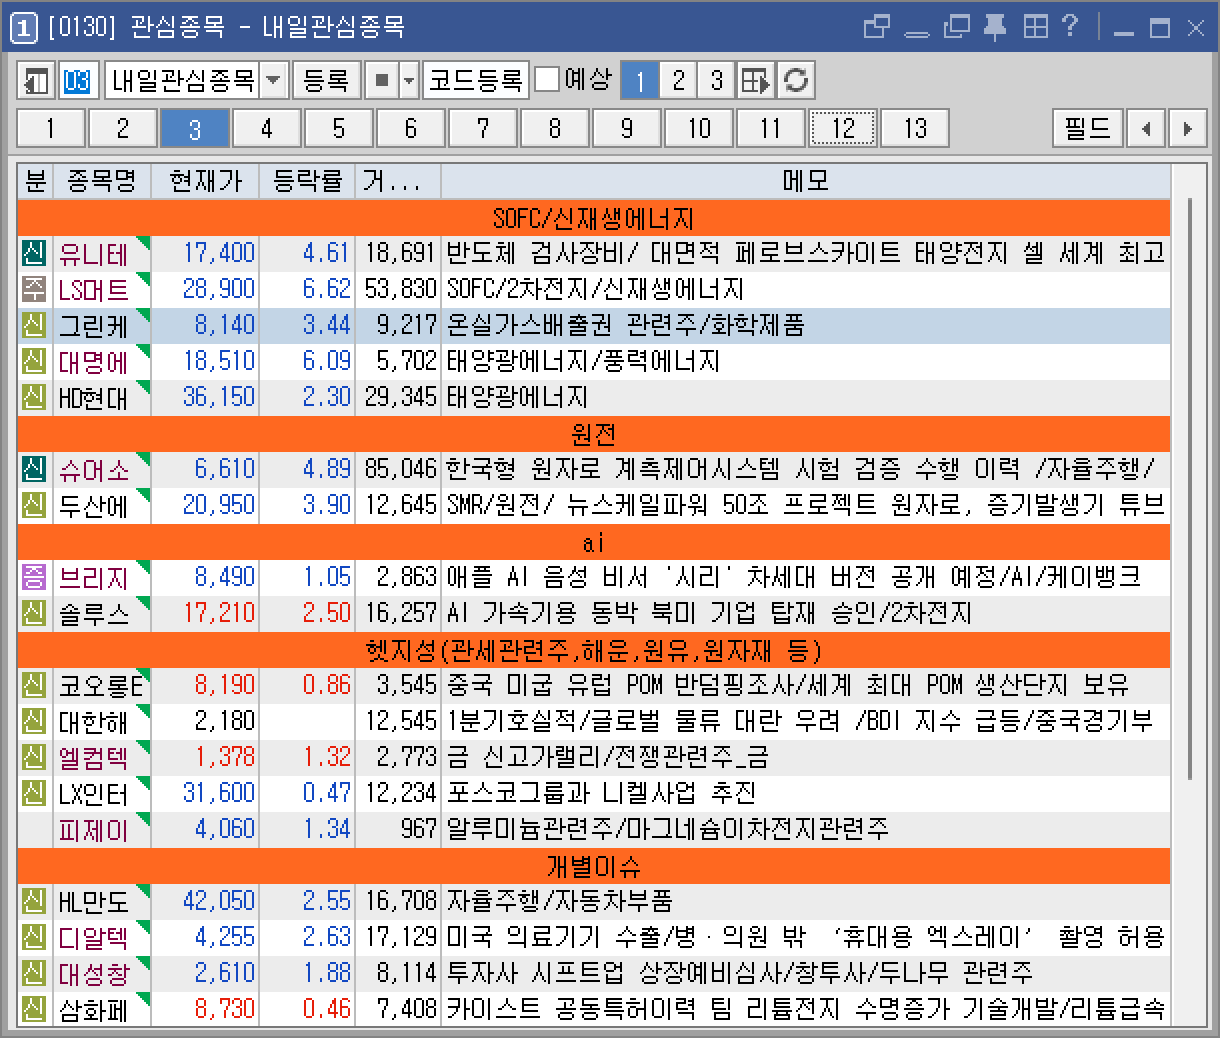This screenshot has height=1038, width=1220.
Task: Switch to watchlist tab 13
Action: 915,129
